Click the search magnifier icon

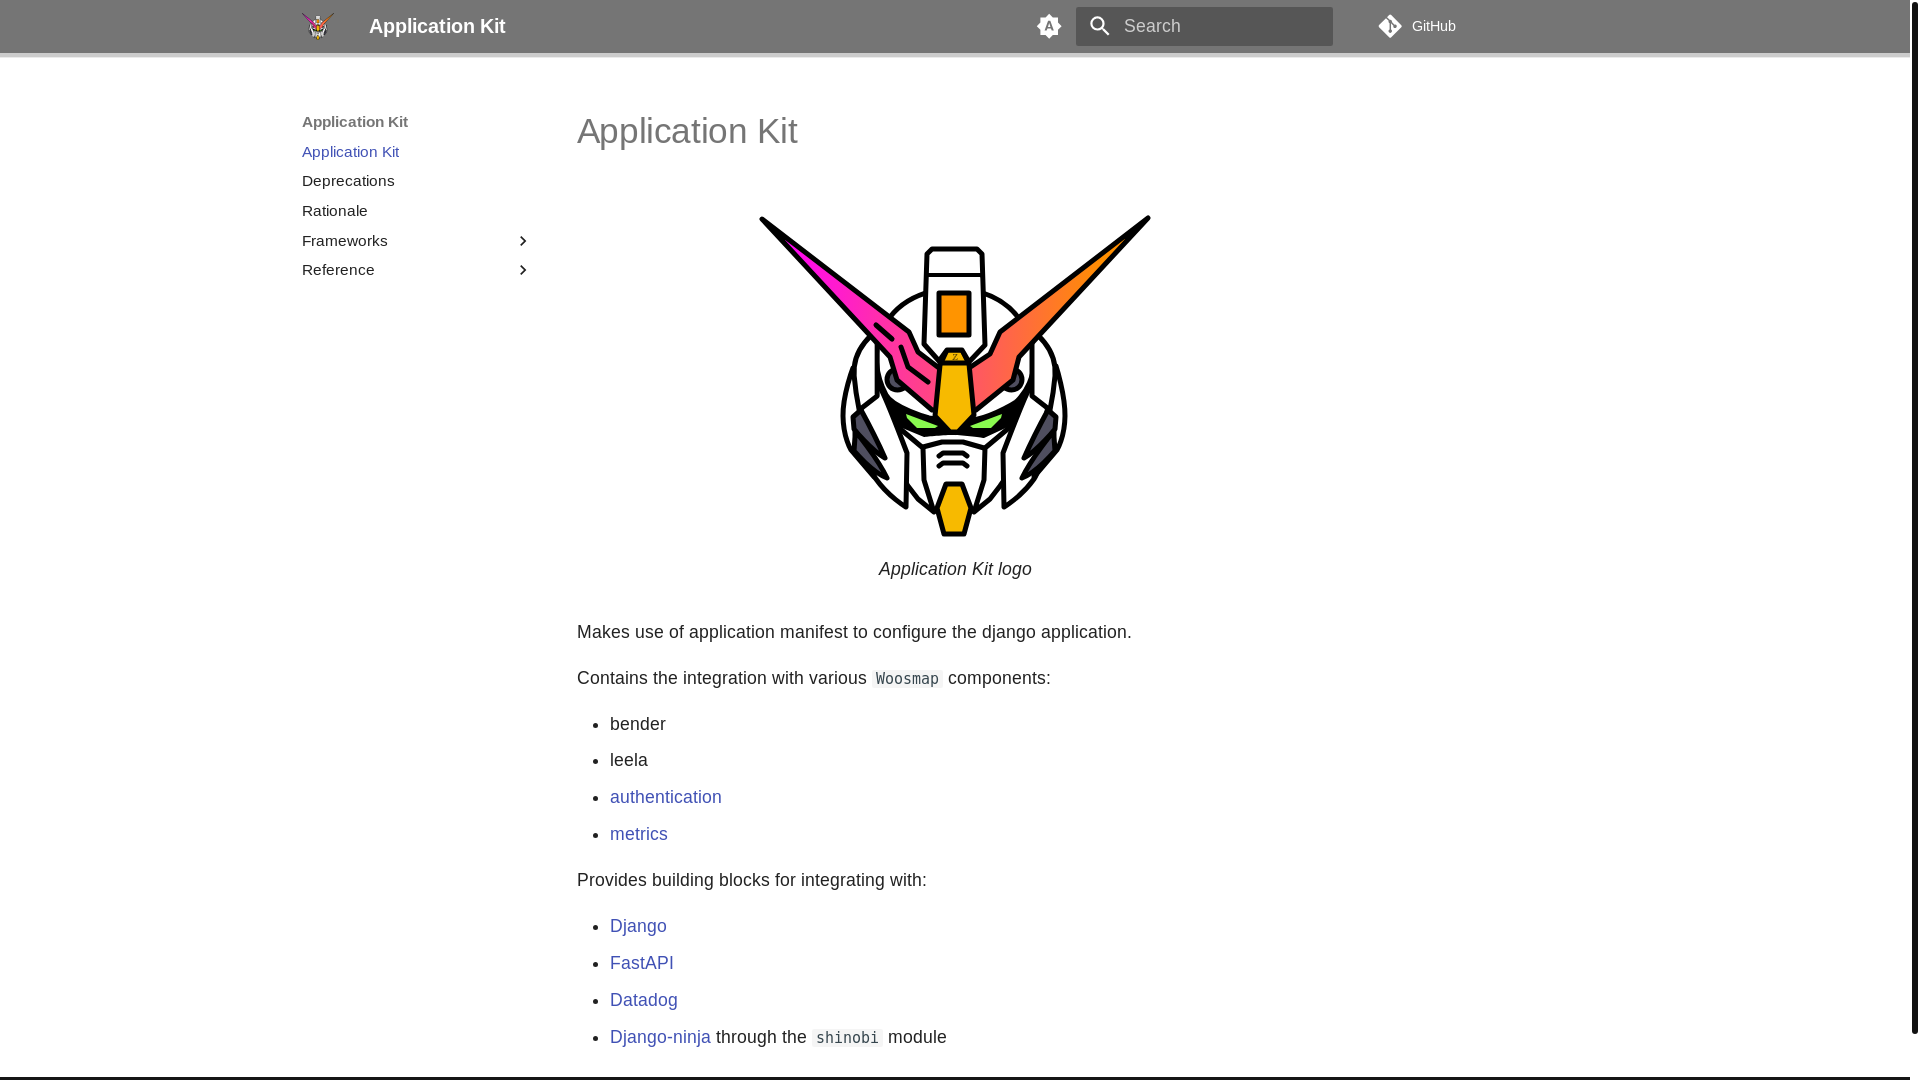click(x=1100, y=26)
